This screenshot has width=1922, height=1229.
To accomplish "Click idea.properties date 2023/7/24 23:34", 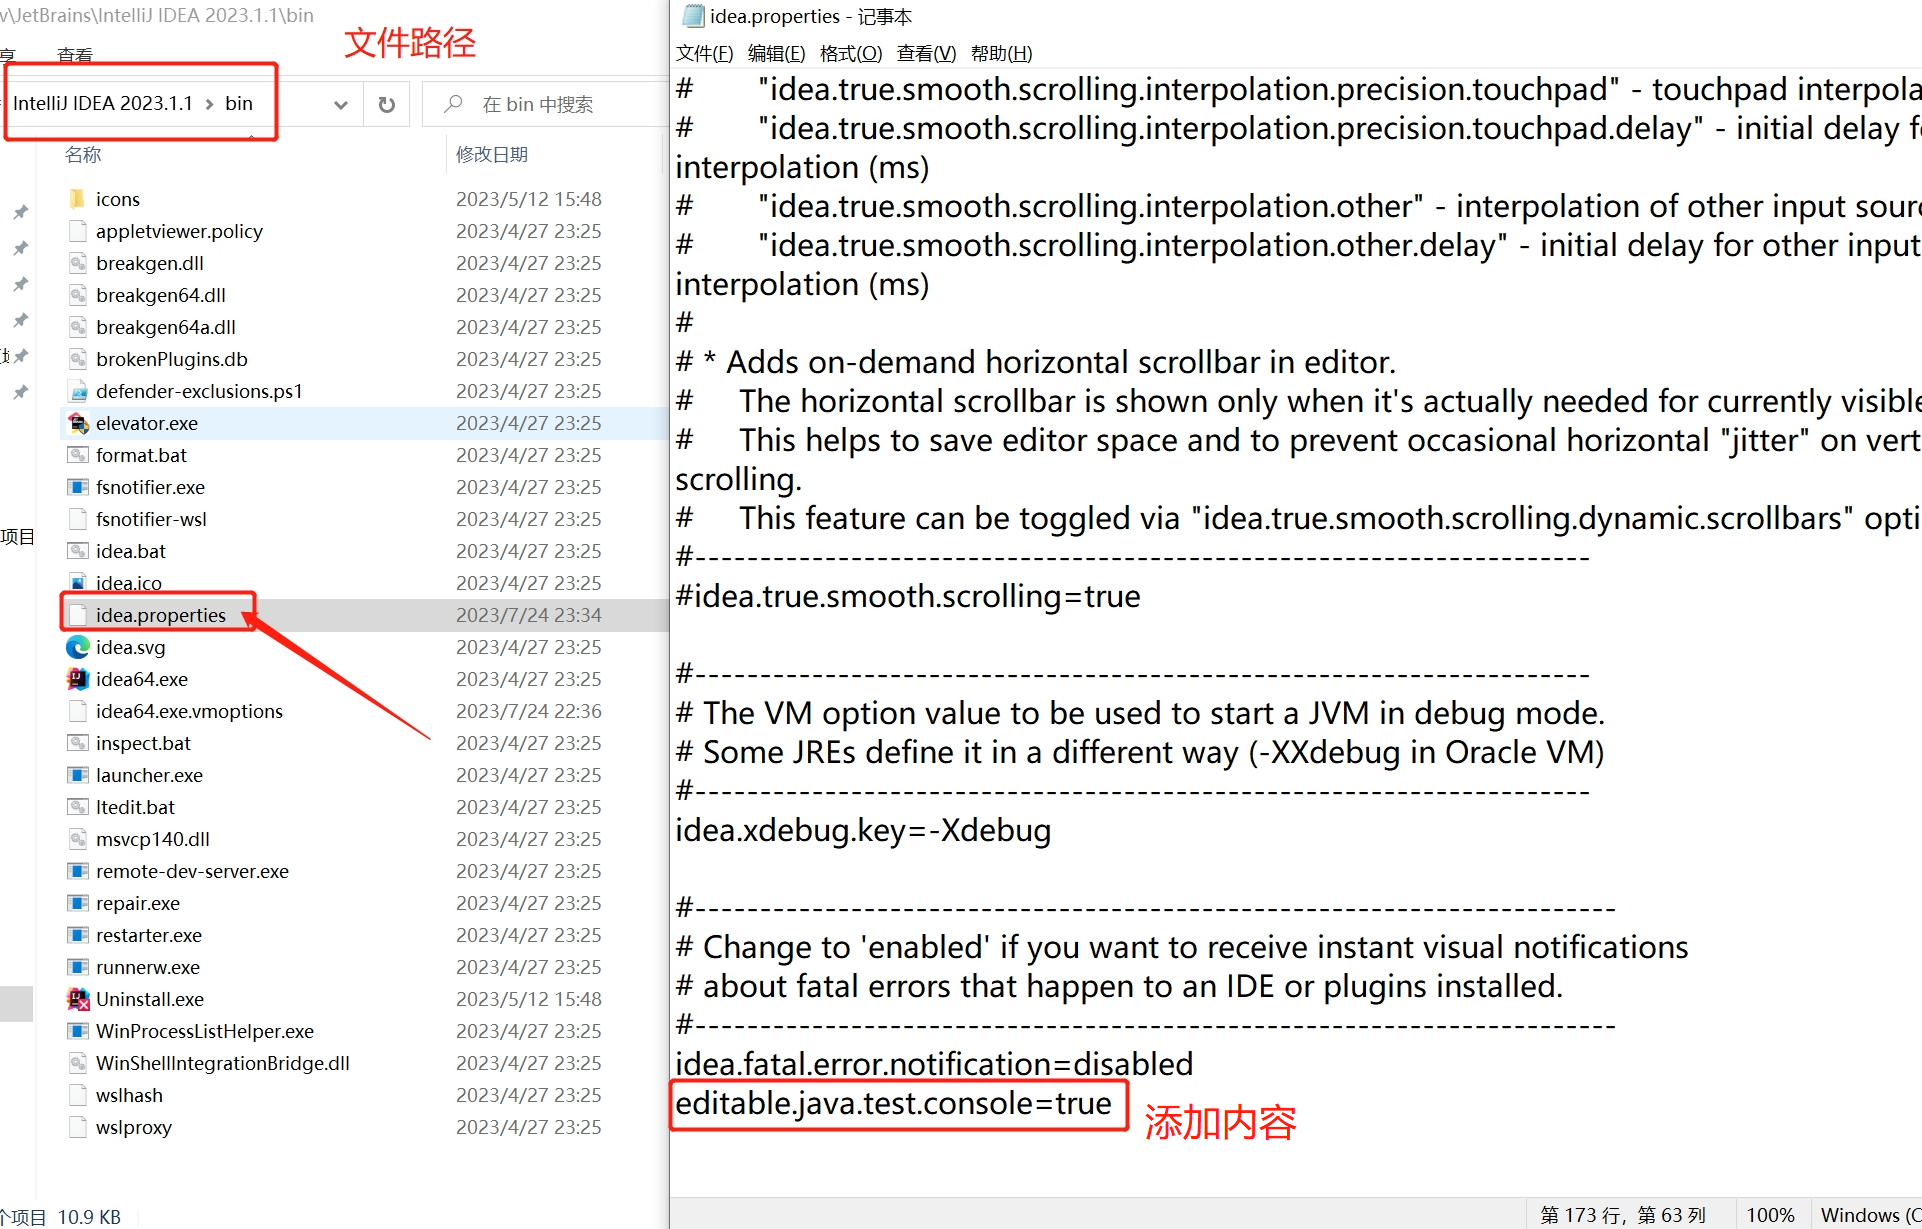I will click(529, 615).
